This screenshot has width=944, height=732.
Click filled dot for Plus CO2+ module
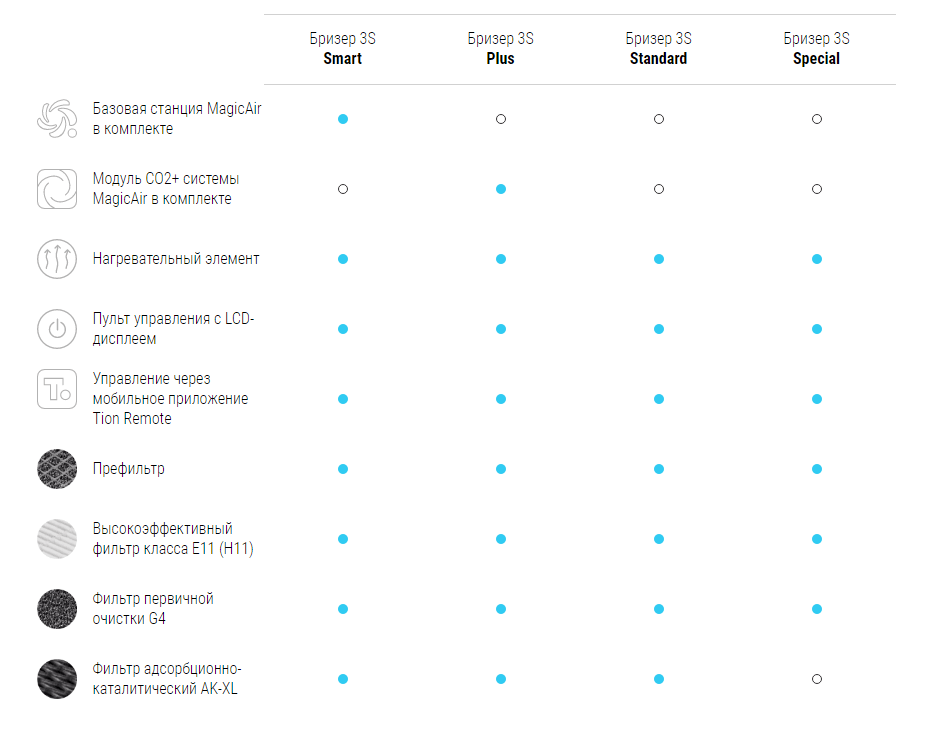pos(501,189)
